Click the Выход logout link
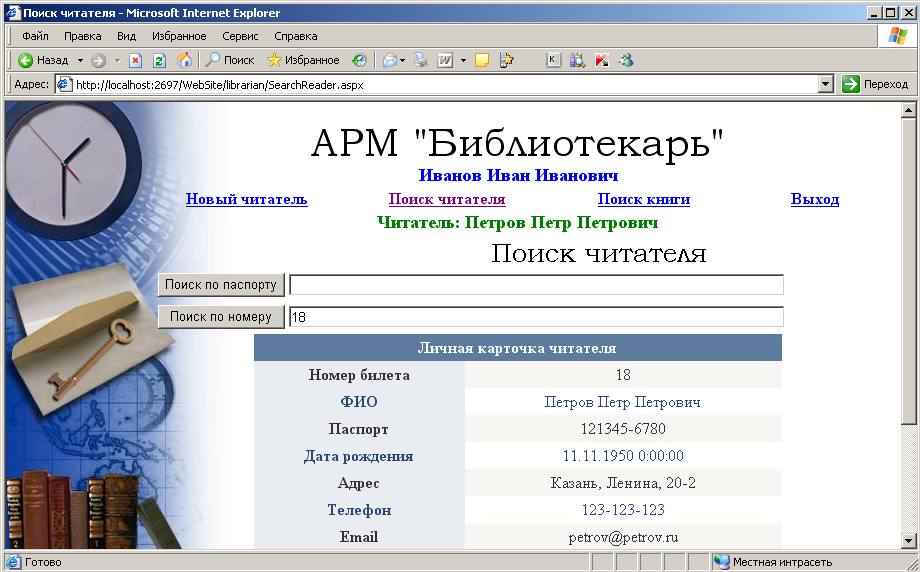Screen dimensions: 920x572 pos(815,199)
